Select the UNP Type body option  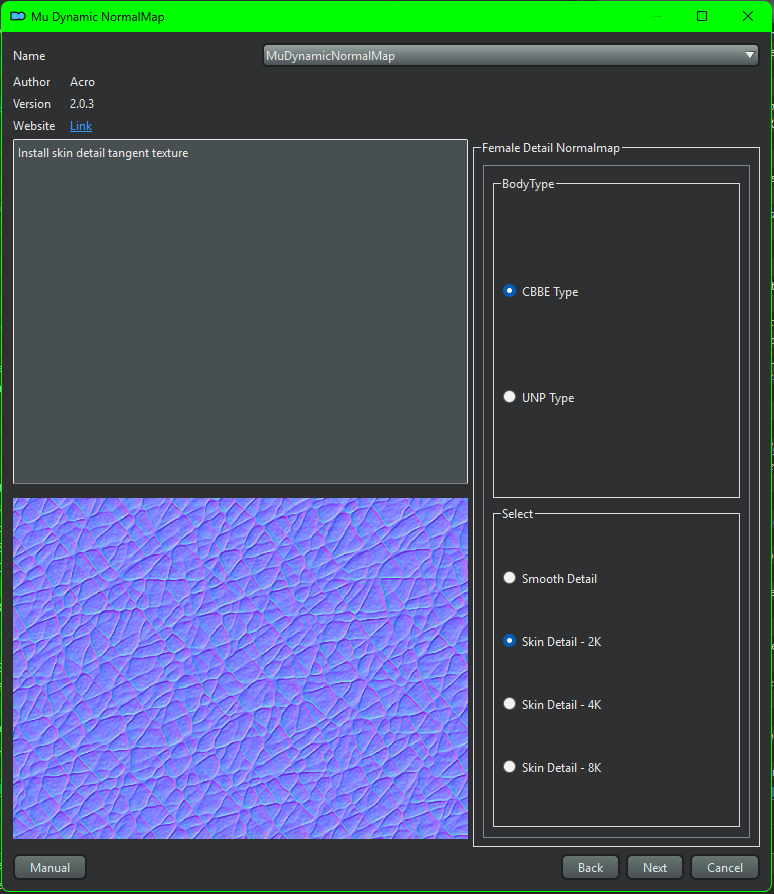click(539, 397)
